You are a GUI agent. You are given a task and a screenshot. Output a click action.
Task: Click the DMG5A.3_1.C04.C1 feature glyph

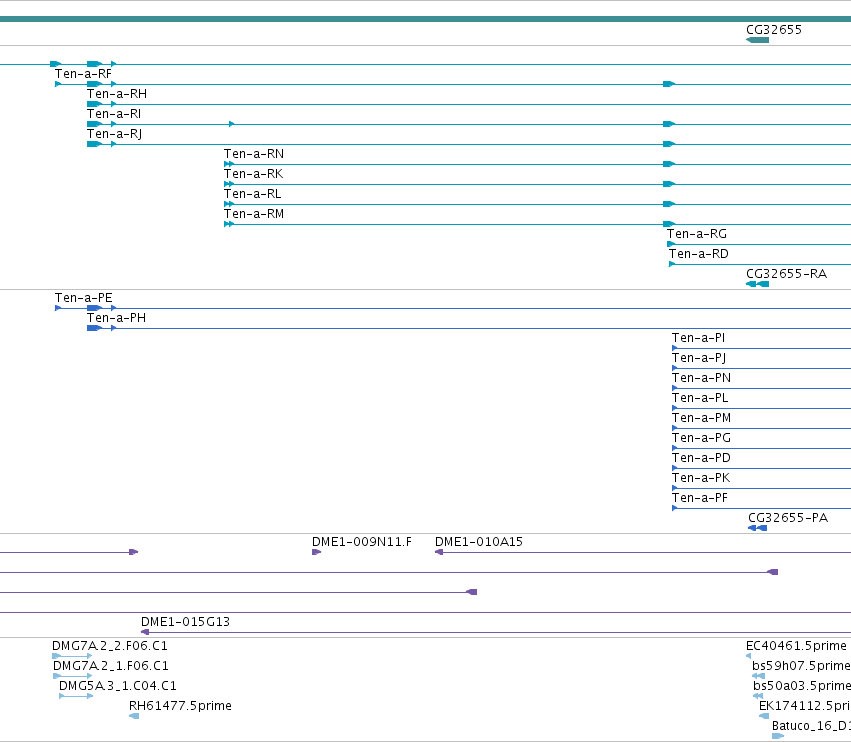76,696
